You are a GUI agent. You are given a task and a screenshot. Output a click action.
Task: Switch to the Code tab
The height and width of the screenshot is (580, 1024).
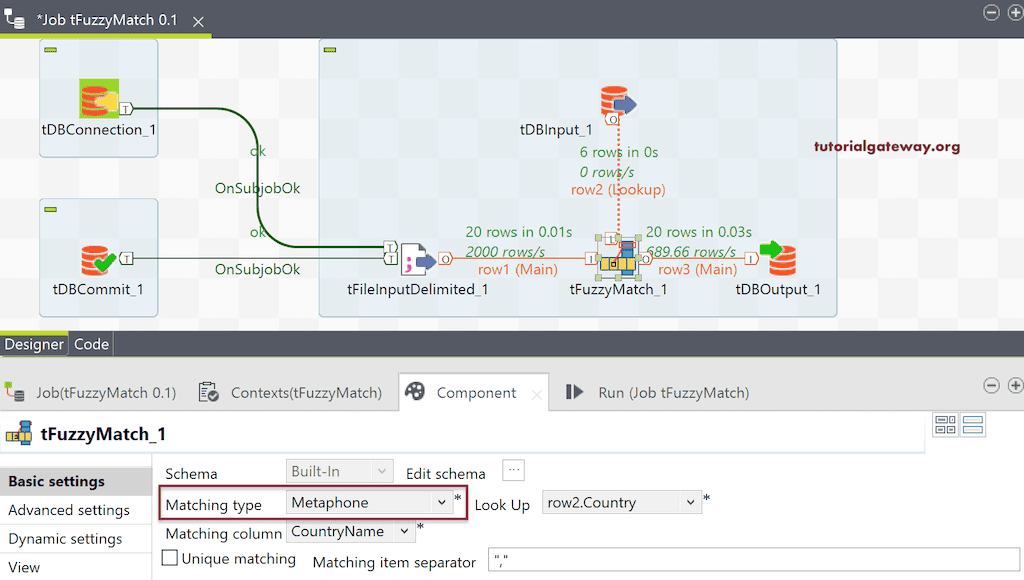click(91, 344)
